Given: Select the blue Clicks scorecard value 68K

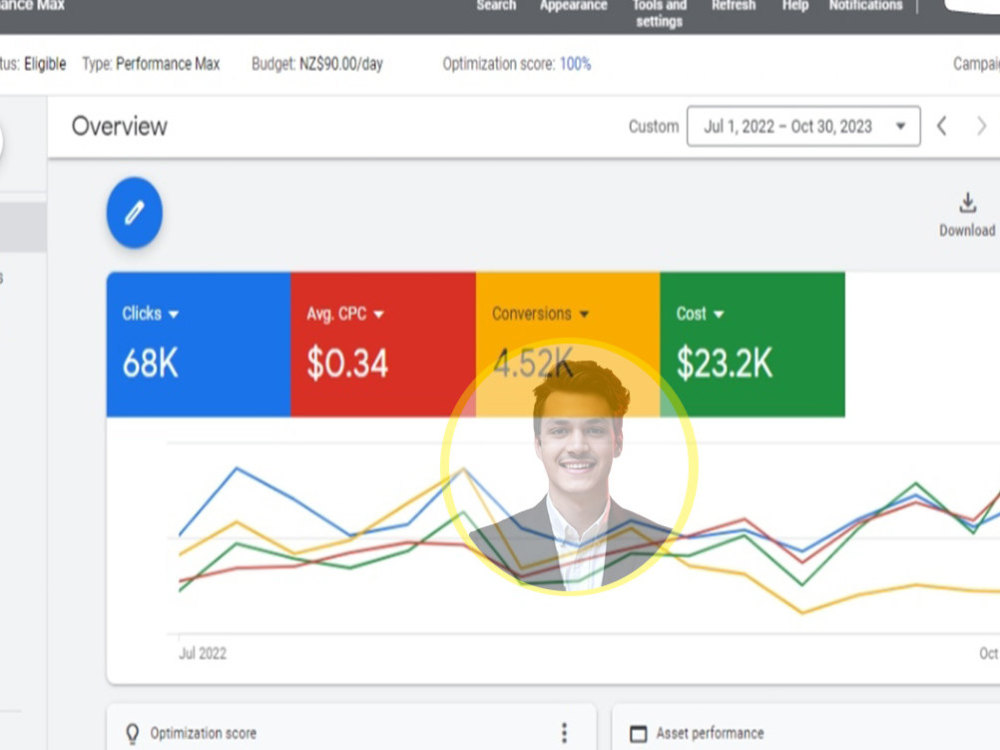Looking at the screenshot, I should click(x=151, y=363).
